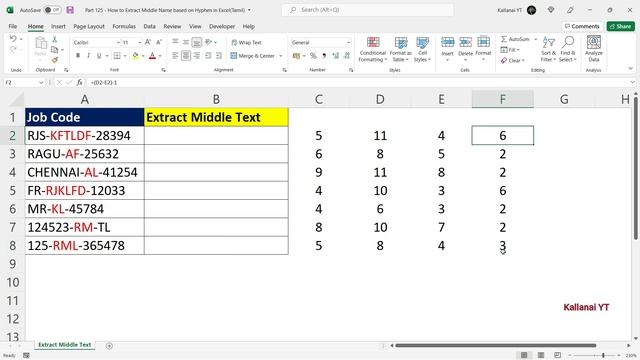Viewport: 640px width, 360px height.
Task: Toggle Wrap Text
Action: [x=246, y=42]
